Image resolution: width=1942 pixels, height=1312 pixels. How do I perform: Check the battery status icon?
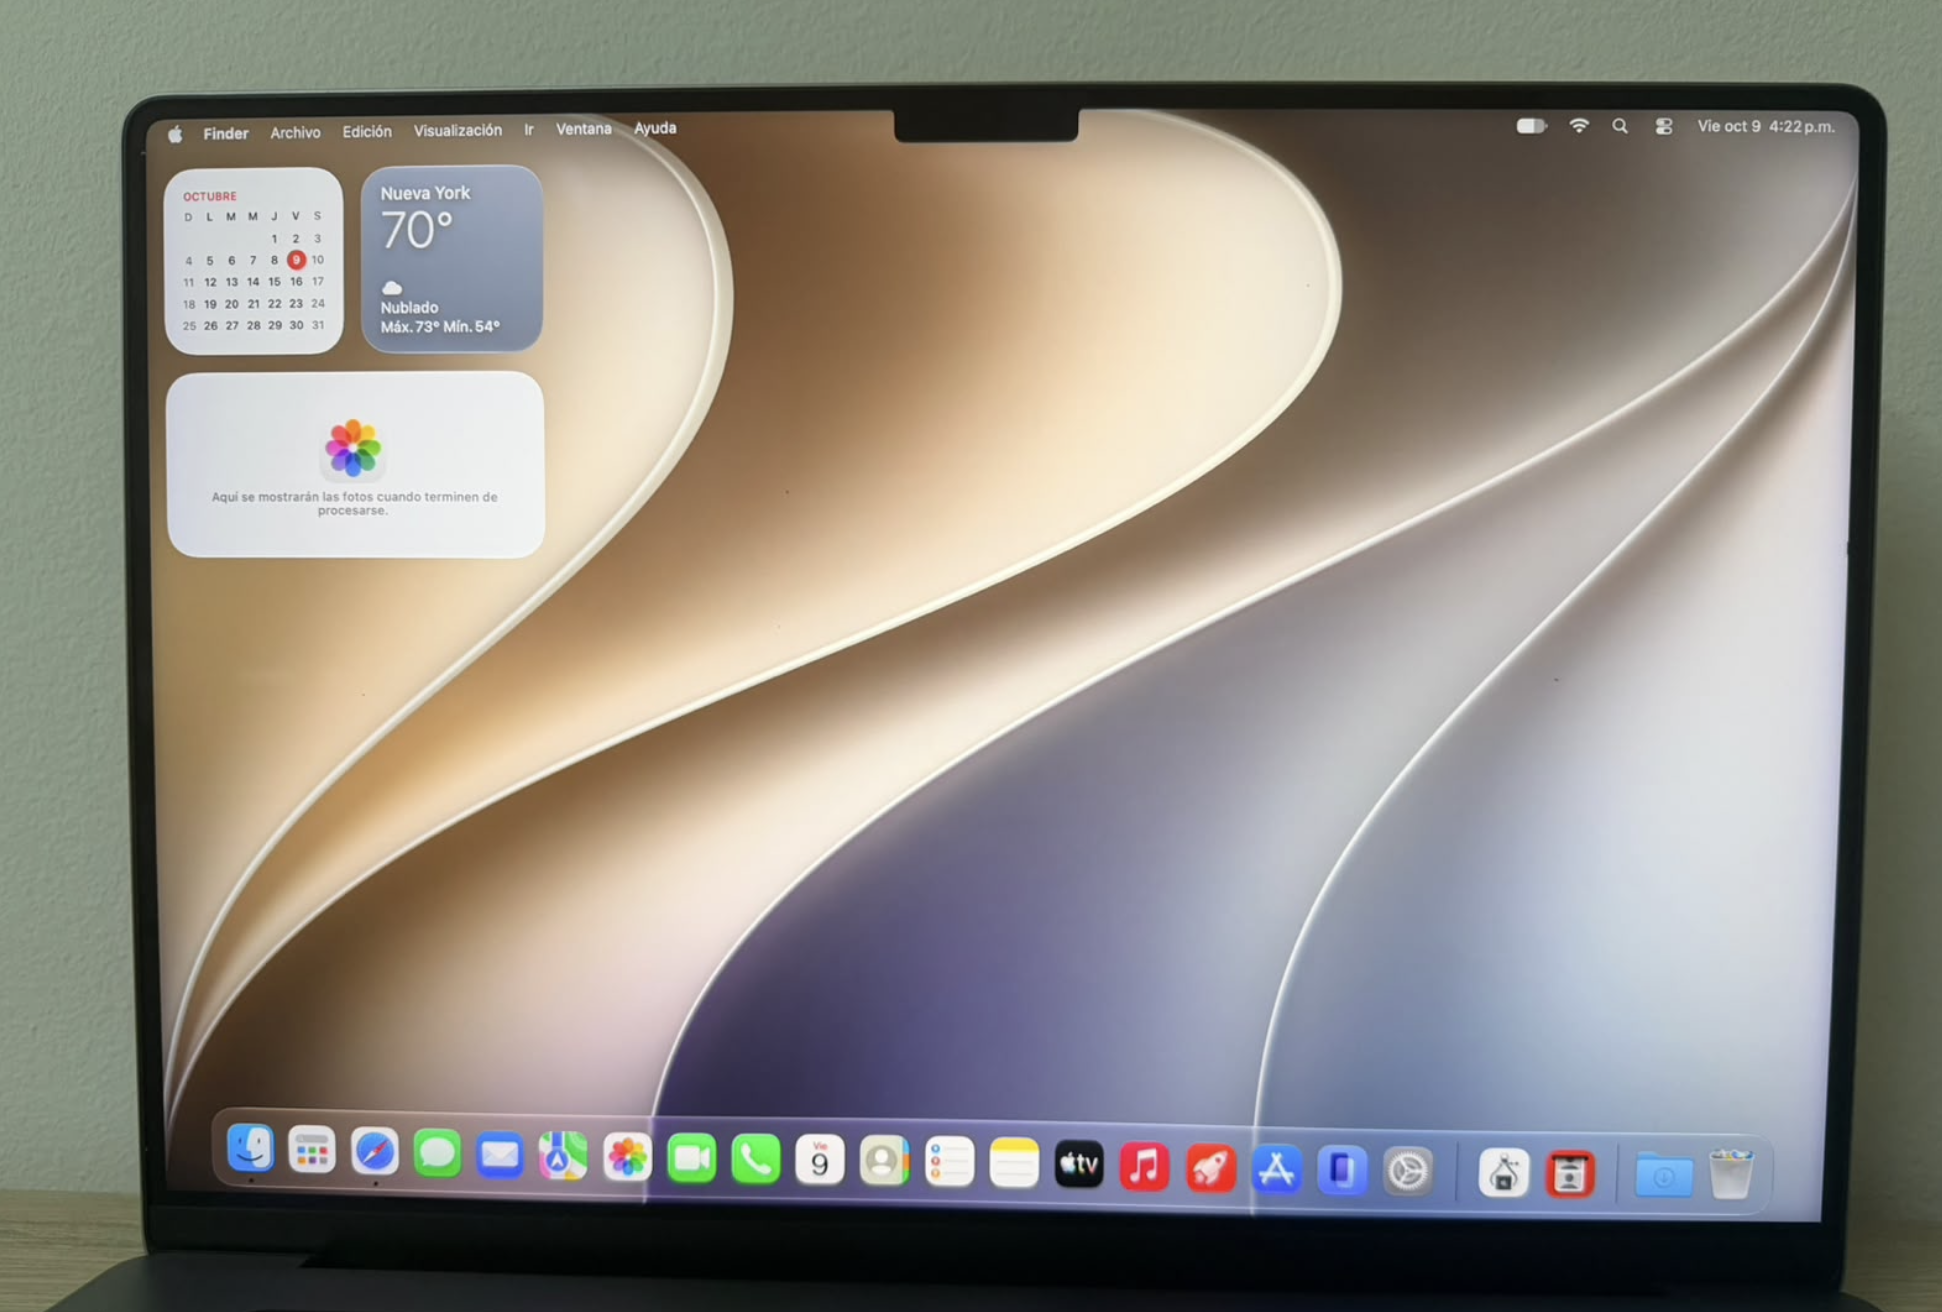1531,126
